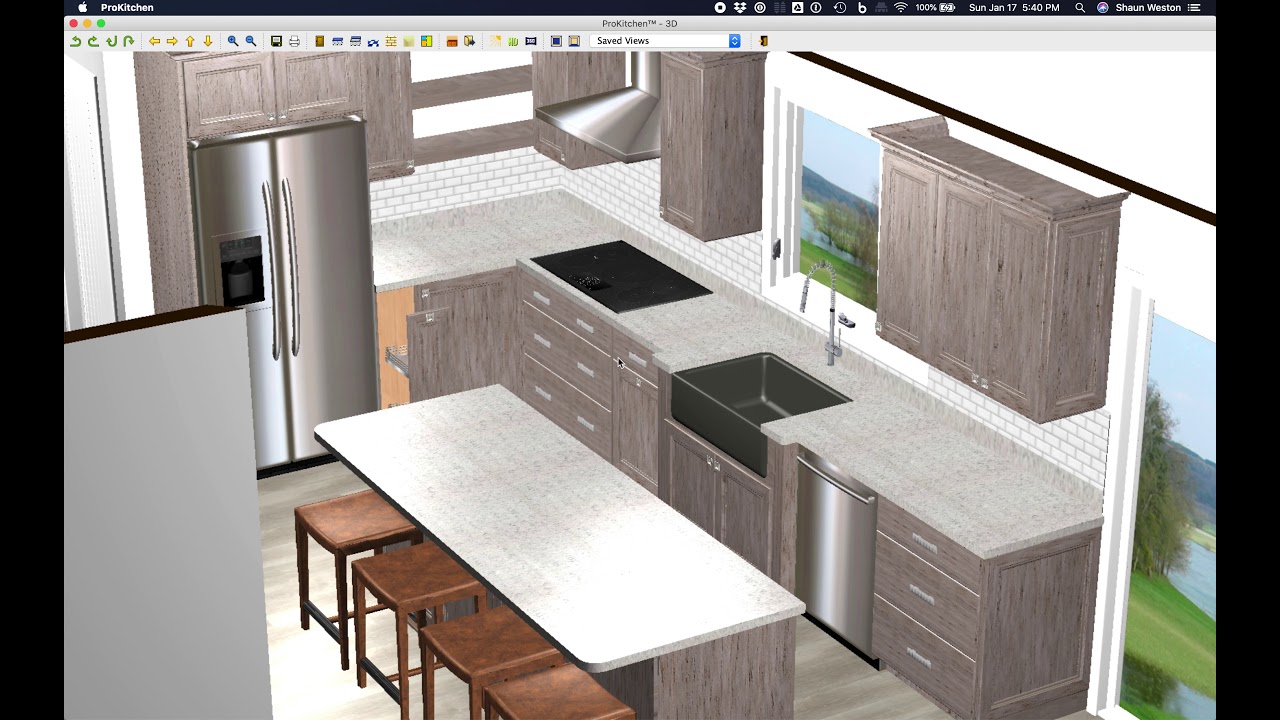The height and width of the screenshot is (720, 1280).
Task: Exit 3D view with door icon
Action: [764, 41]
